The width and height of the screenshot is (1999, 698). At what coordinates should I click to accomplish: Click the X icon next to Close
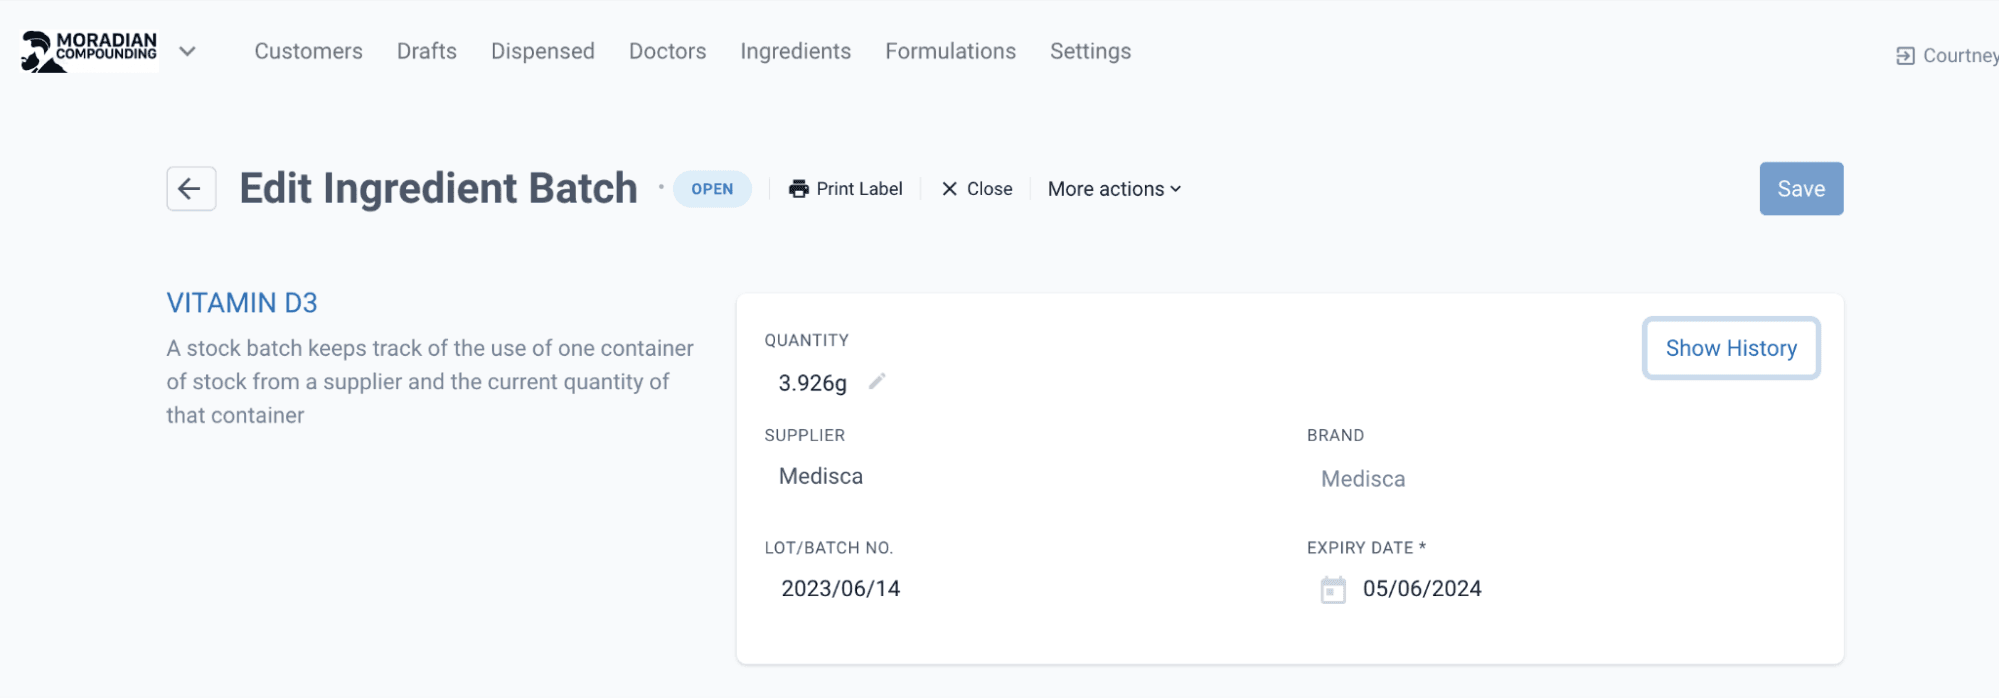tap(950, 189)
